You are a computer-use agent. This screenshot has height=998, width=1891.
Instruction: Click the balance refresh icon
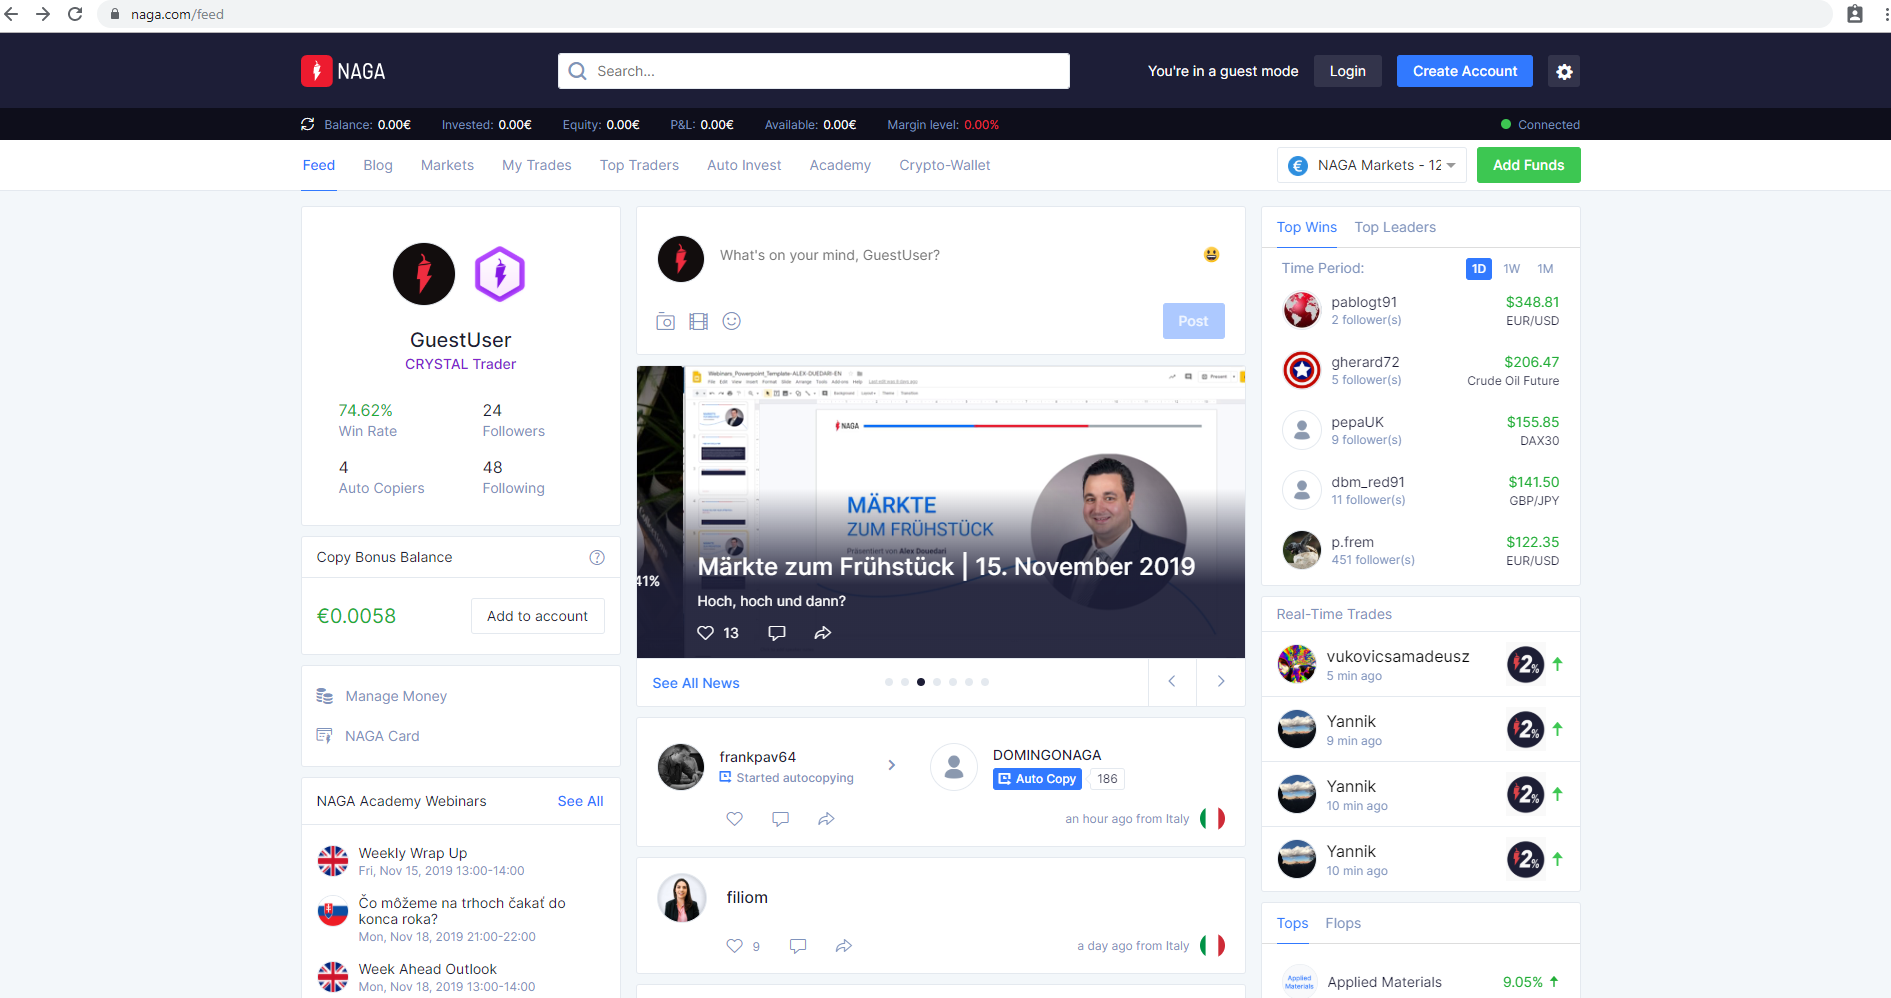[x=308, y=124]
